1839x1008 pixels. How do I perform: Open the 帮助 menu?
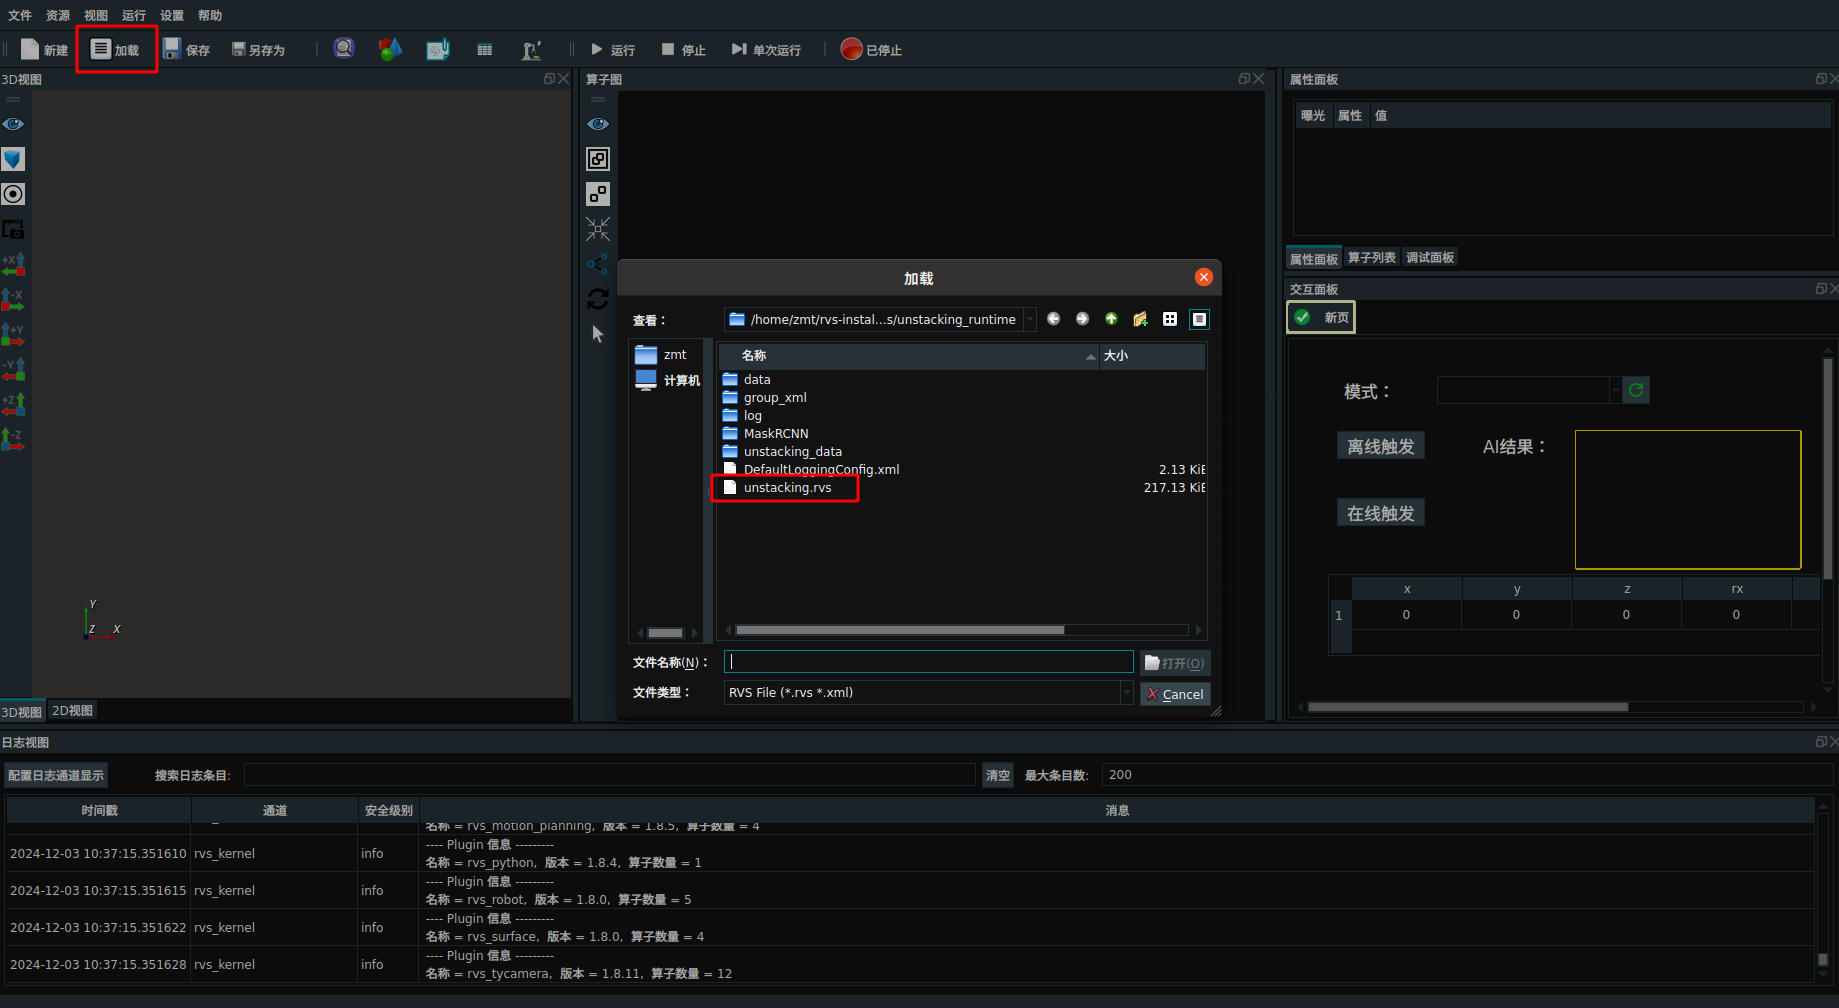point(210,15)
